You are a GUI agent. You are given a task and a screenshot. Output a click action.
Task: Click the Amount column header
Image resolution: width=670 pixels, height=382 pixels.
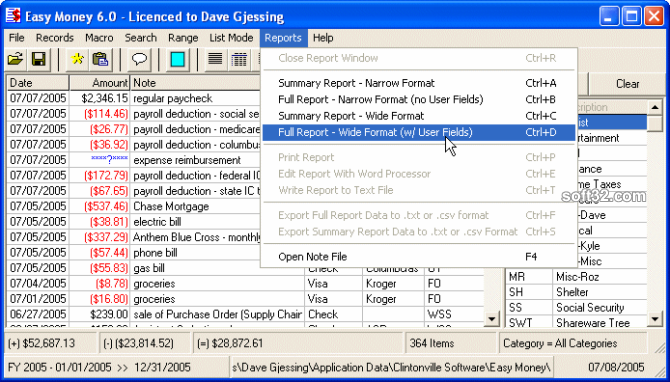100,82
